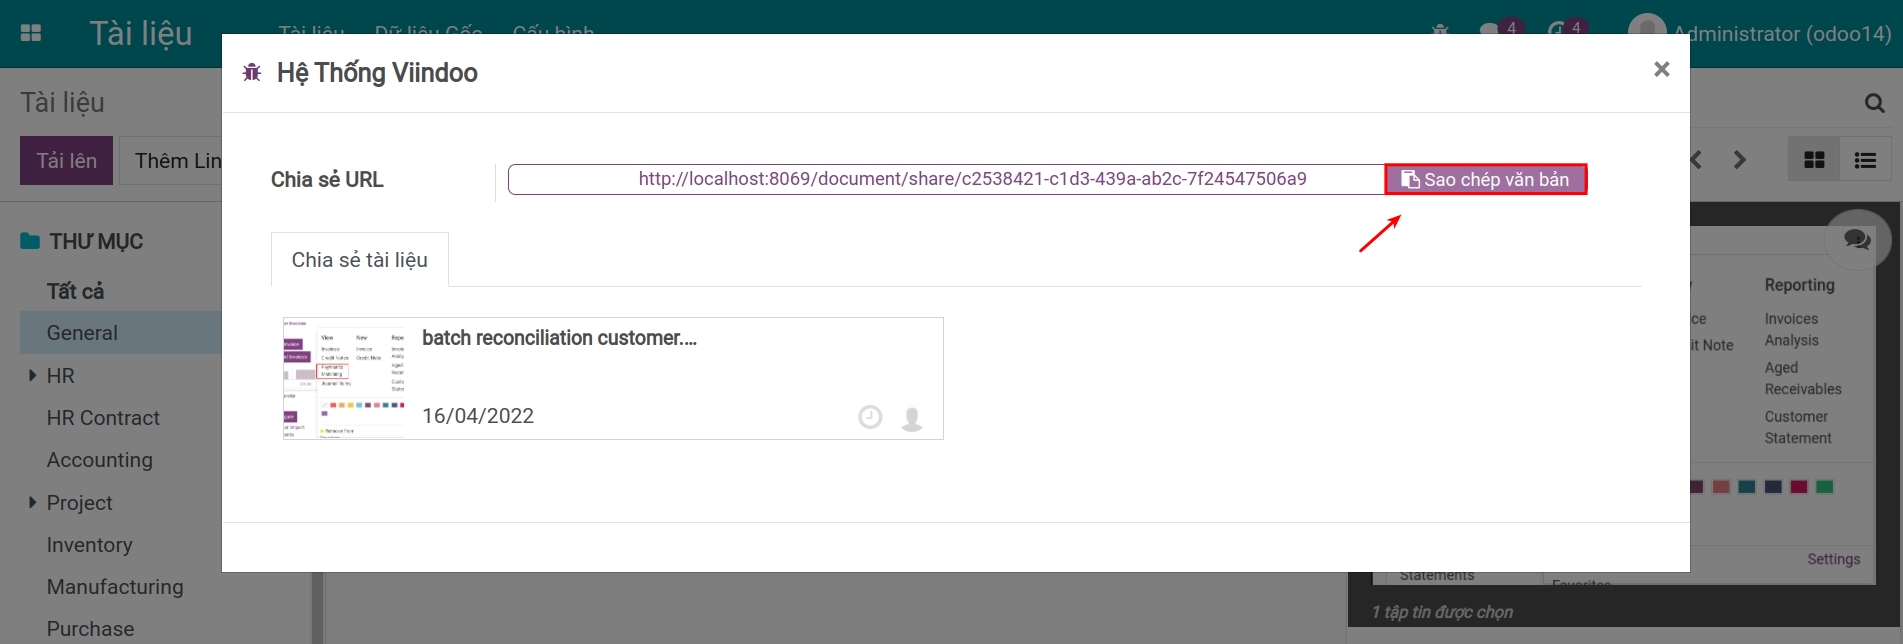Click the user avatar icon on document card

pos(911,418)
